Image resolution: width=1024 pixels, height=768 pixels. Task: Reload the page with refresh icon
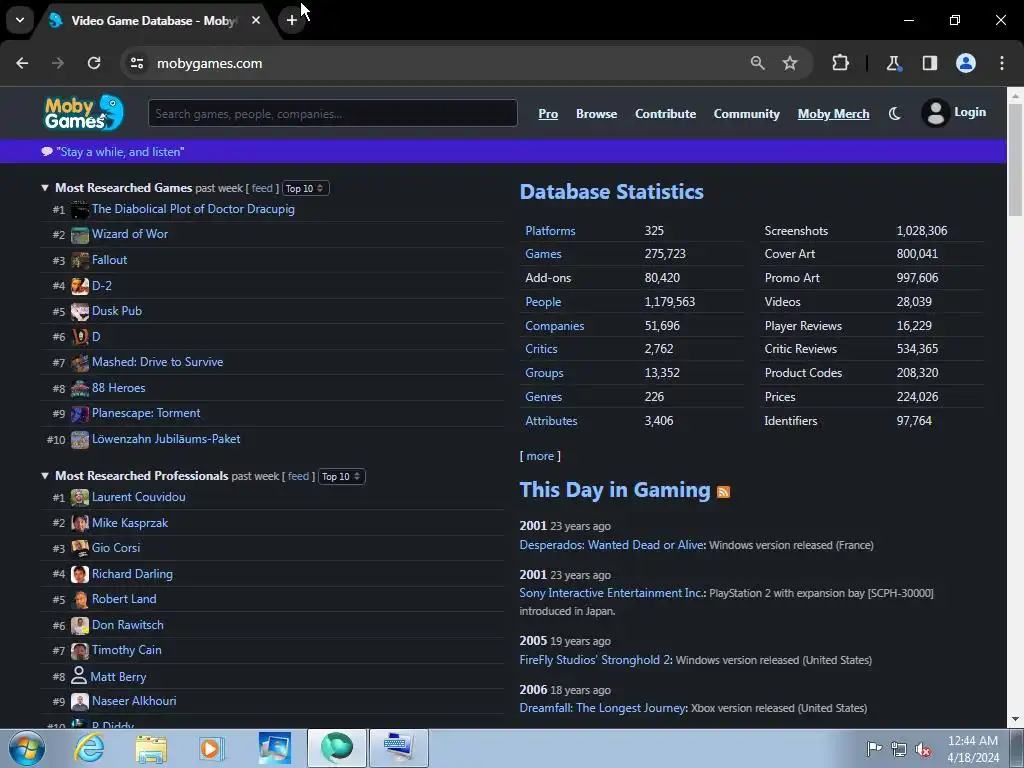(x=94, y=63)
